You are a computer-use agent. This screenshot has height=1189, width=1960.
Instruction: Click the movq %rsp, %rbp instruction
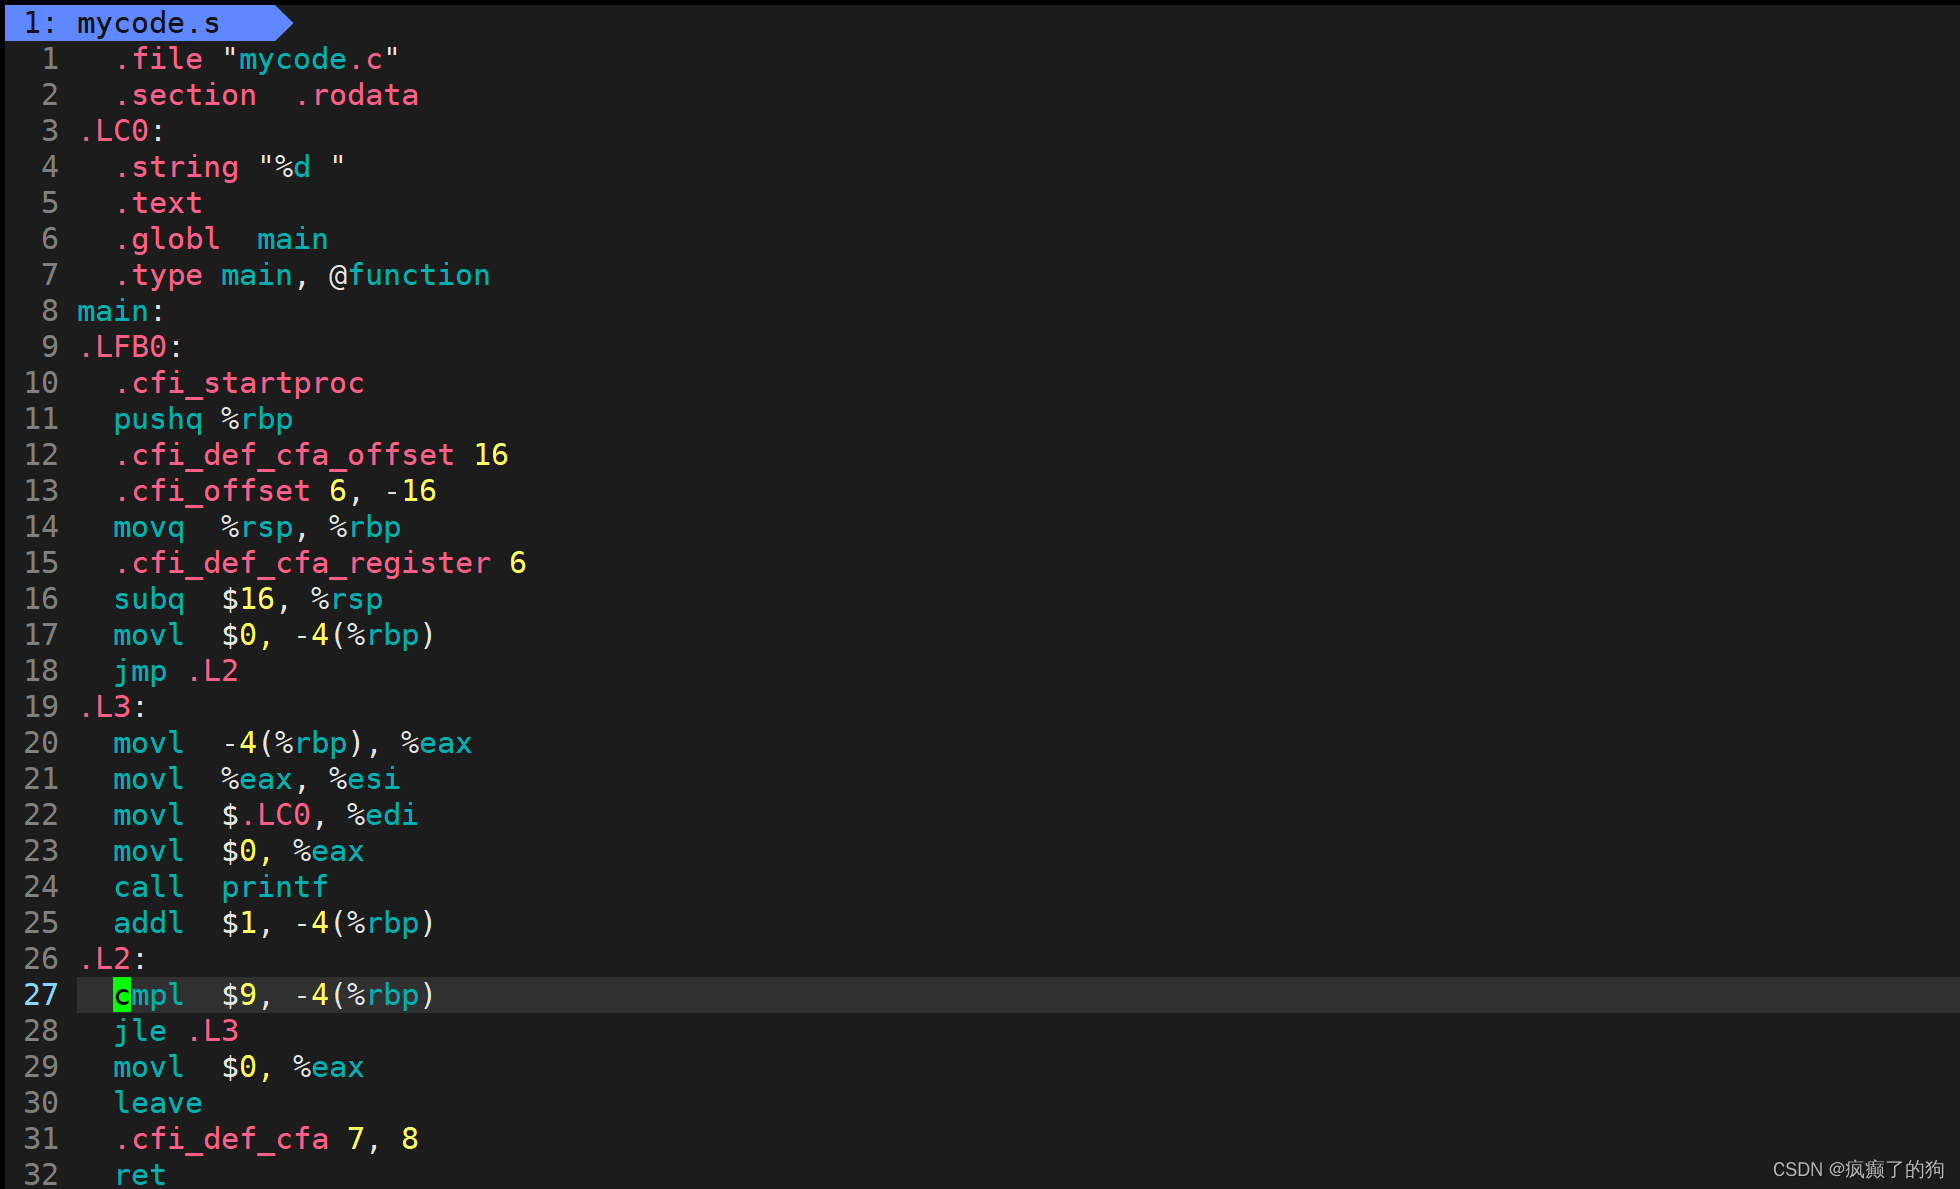(257, 527)
